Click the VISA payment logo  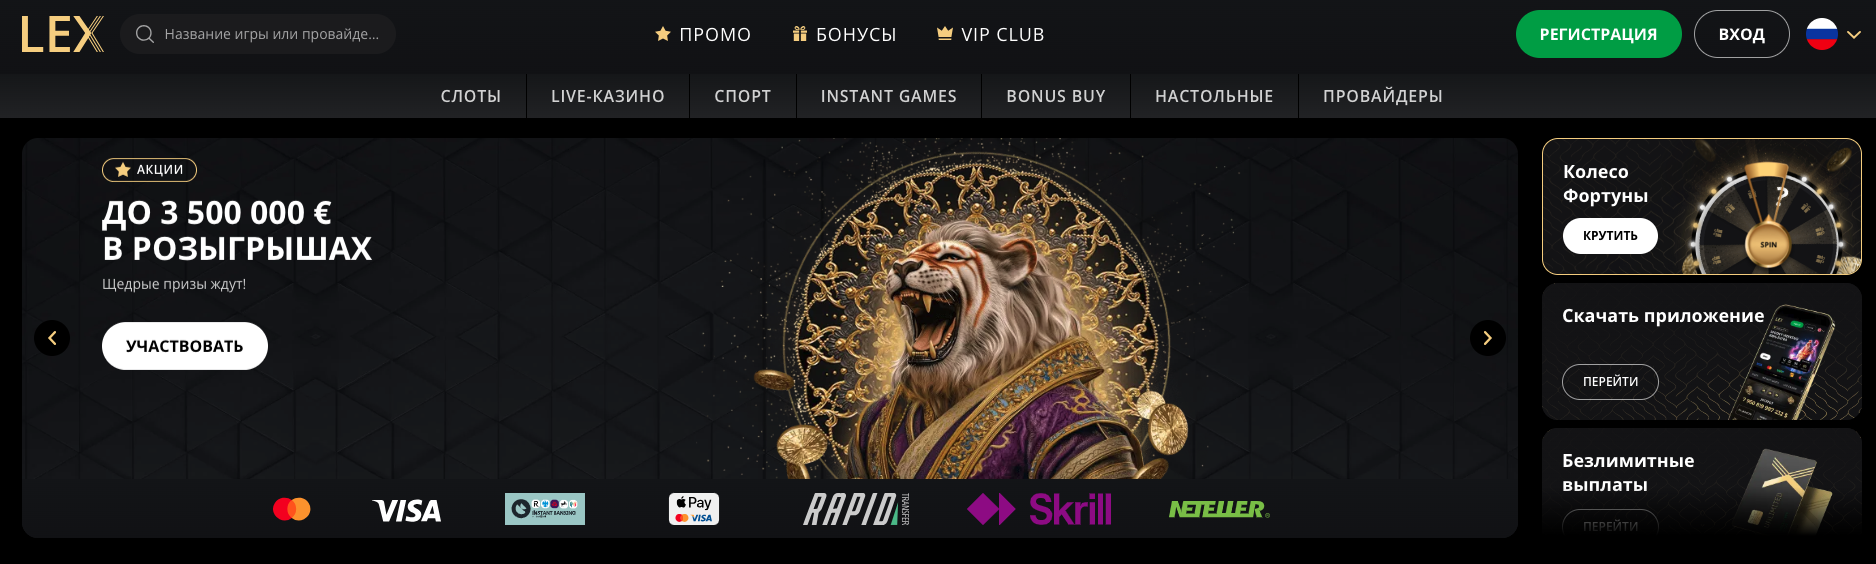point(407,510)
